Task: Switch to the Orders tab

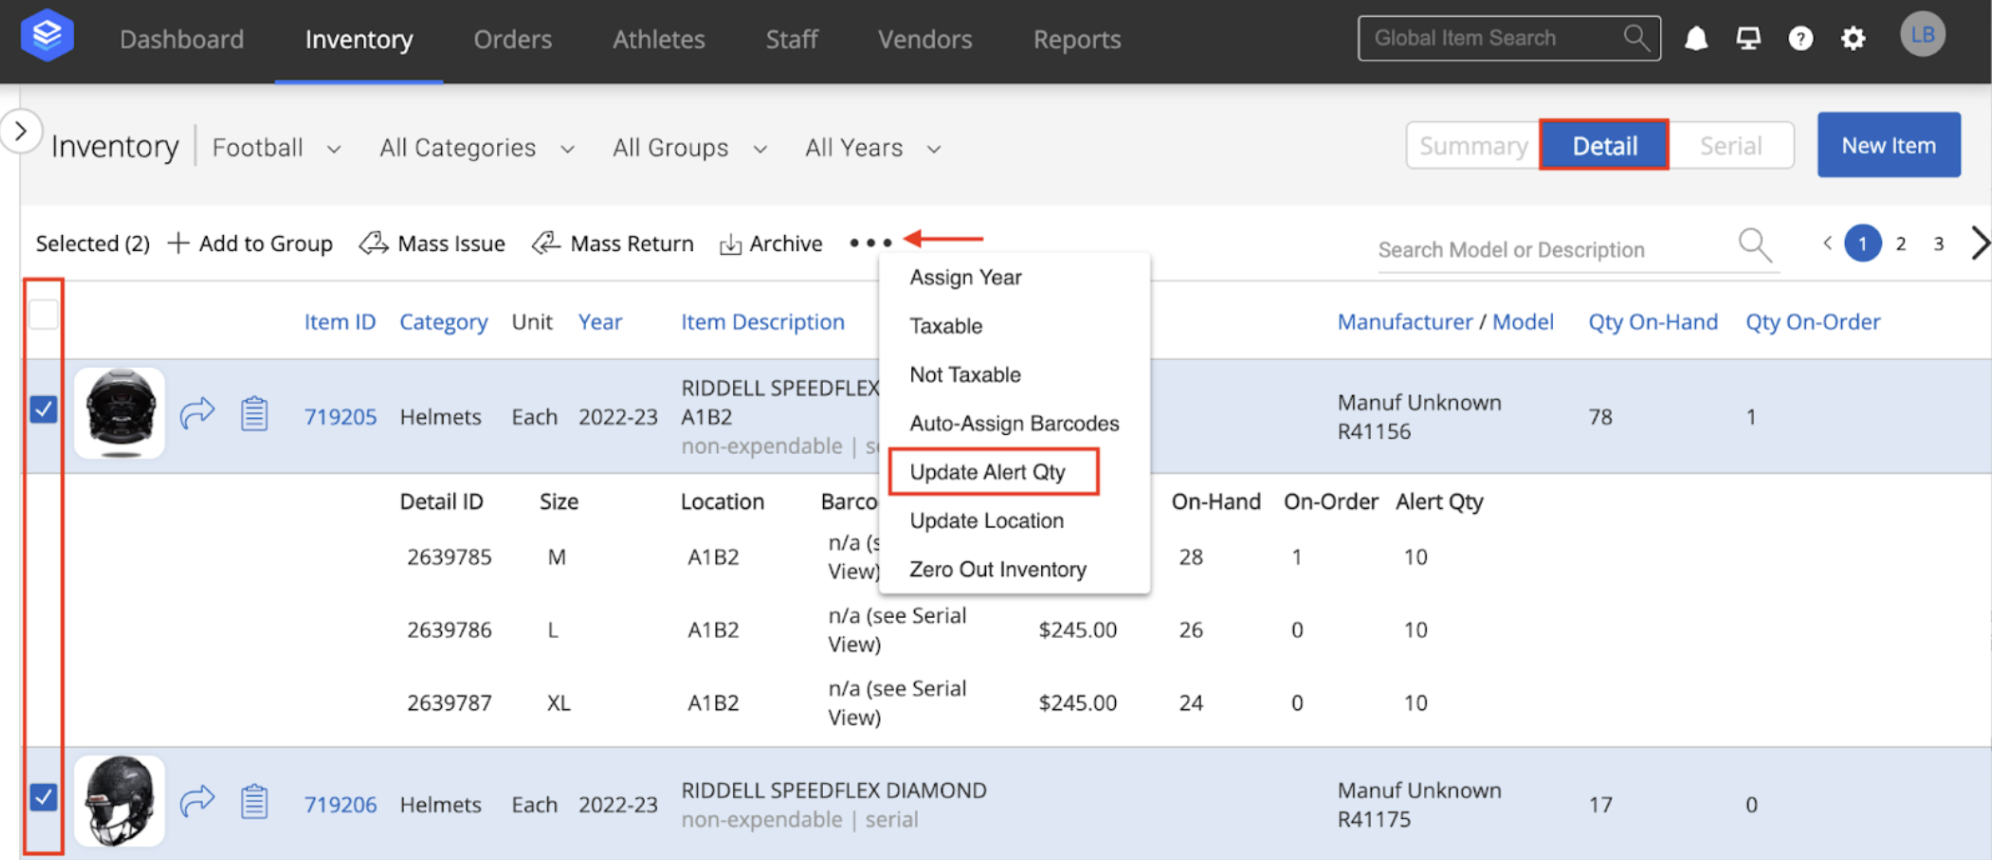Action: [512, 39]
